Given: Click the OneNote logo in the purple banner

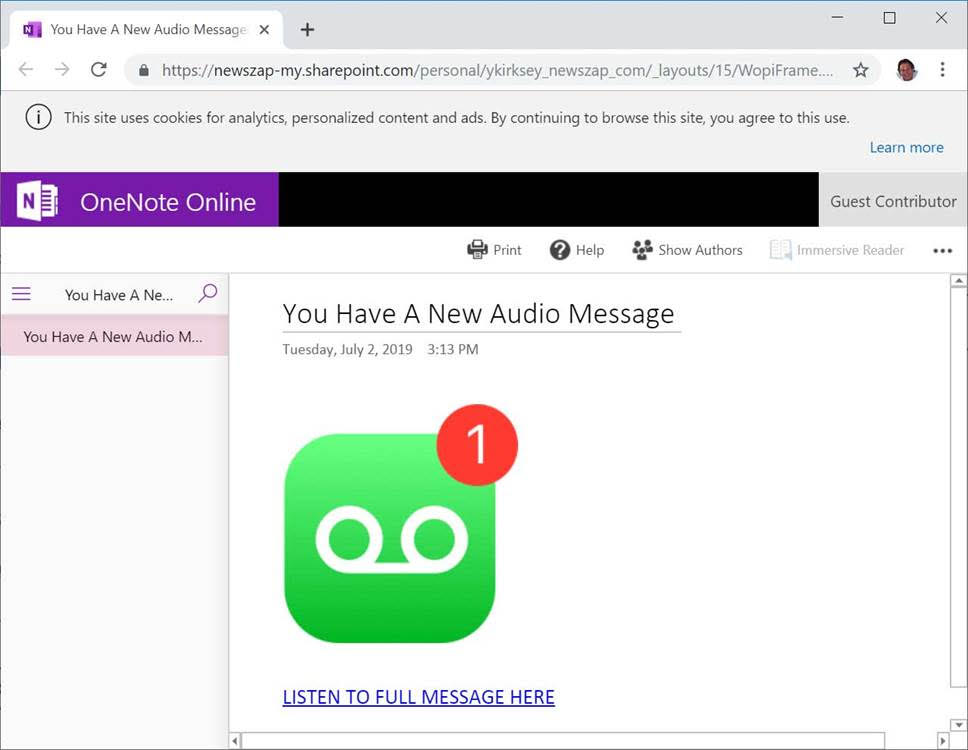Looking at the screenshot, I should coord(34,199).
